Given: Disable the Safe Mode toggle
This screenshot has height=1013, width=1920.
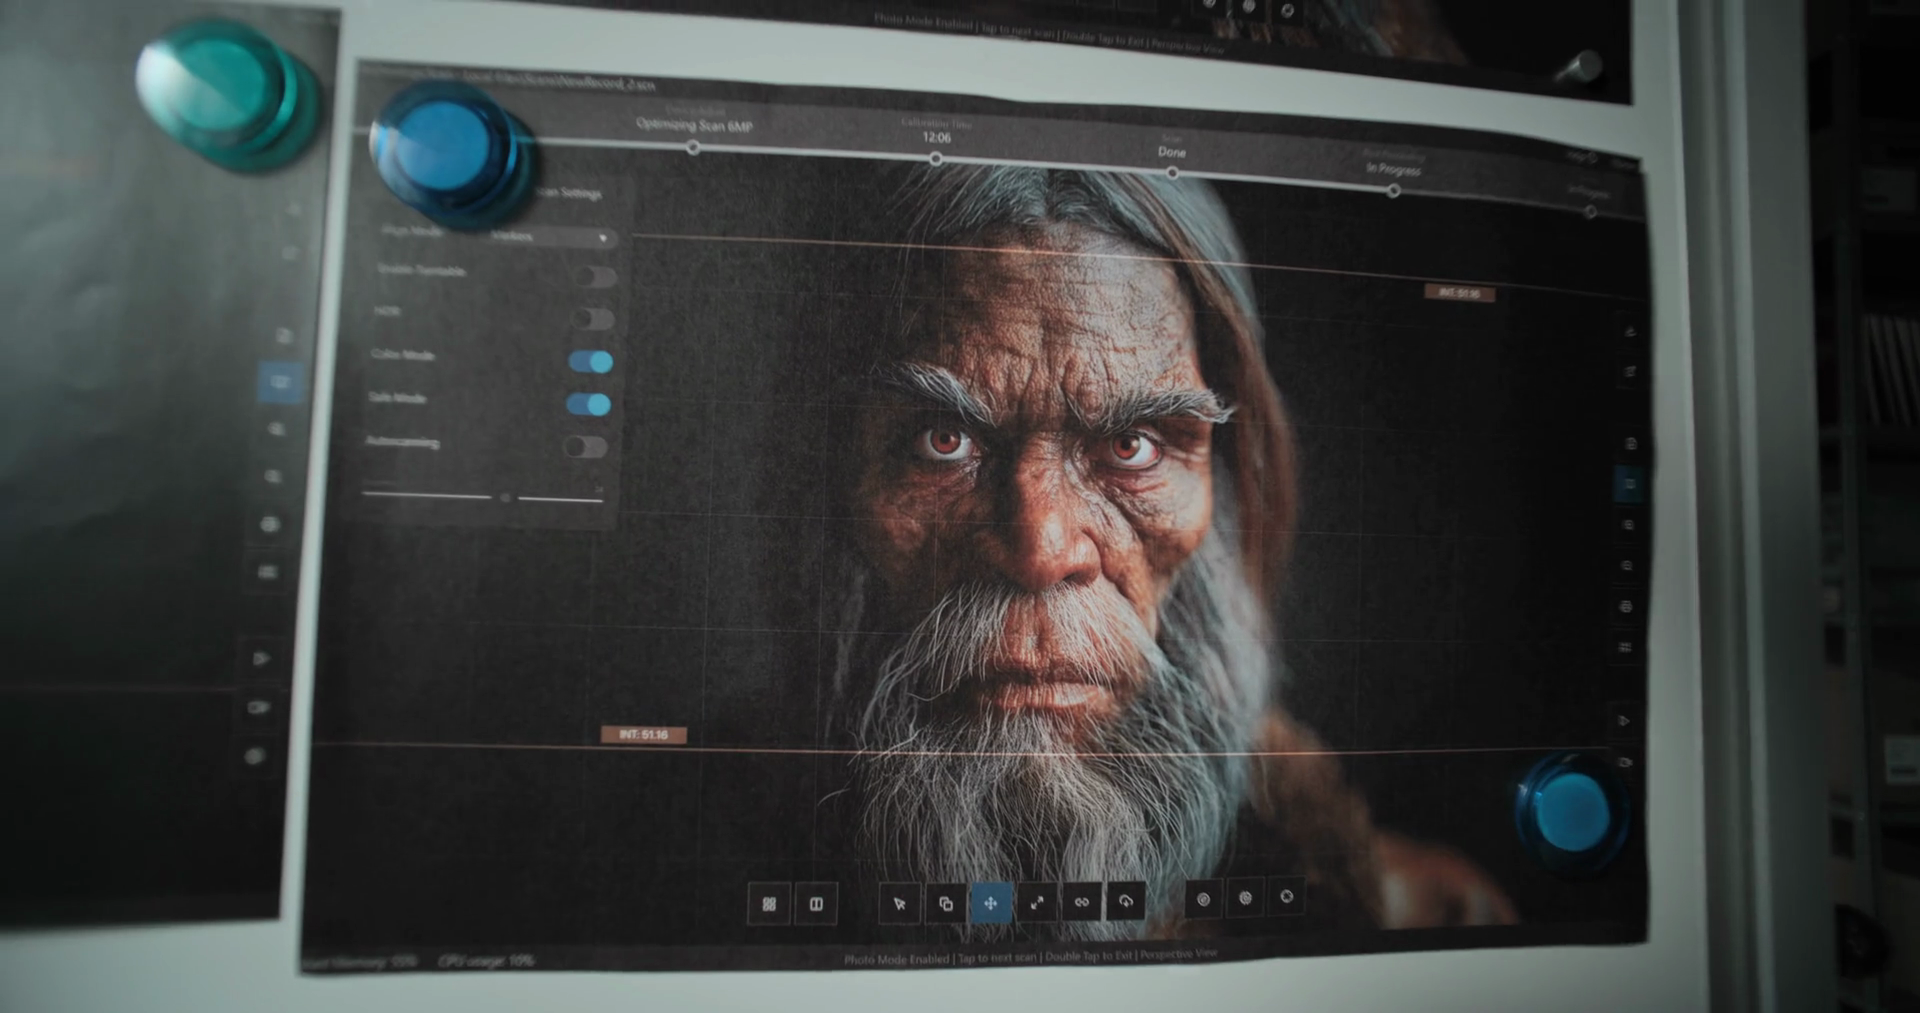Looking at the screenshot, I should tap(588, 404).
